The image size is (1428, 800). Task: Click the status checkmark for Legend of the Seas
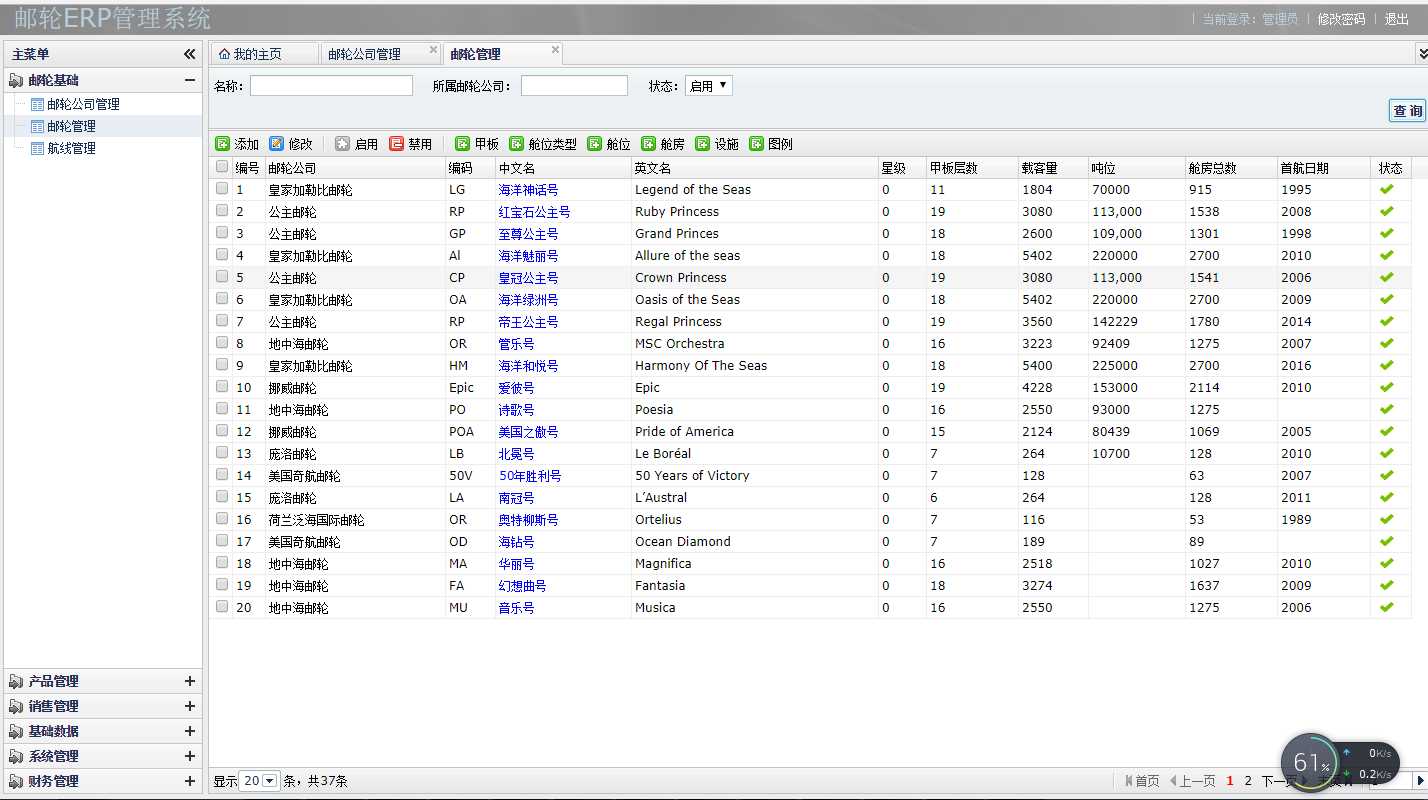point(1386,189)
